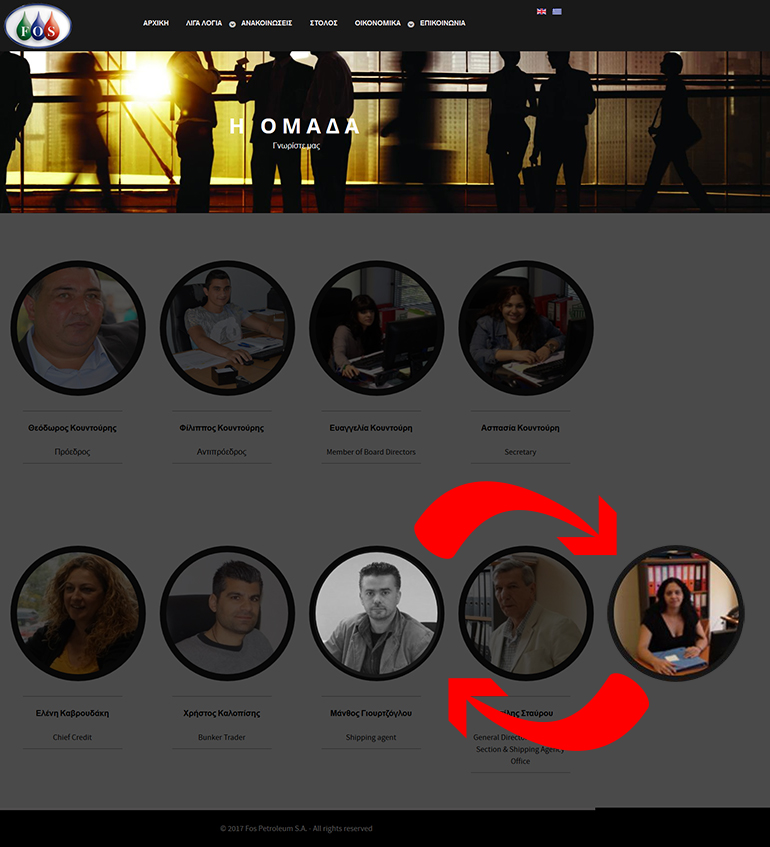770x847 pixels.
Task: Open Χρήστος Καλοπίσης profile photo
Action: coord(227,613)
